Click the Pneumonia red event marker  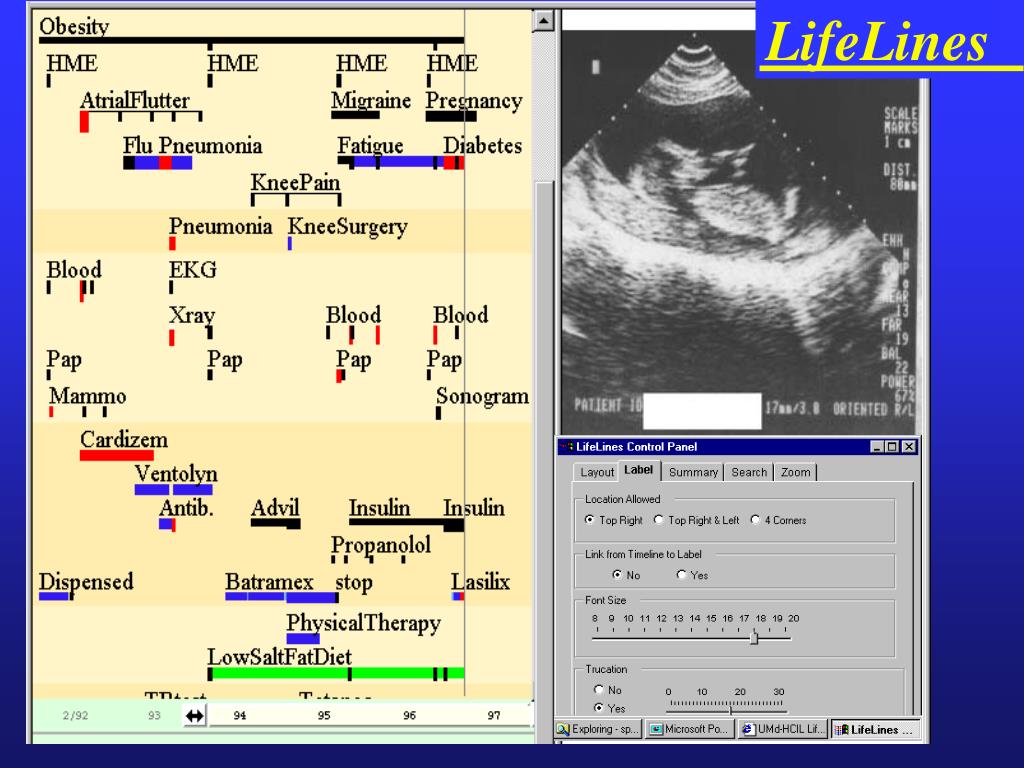tap(172, 244)
